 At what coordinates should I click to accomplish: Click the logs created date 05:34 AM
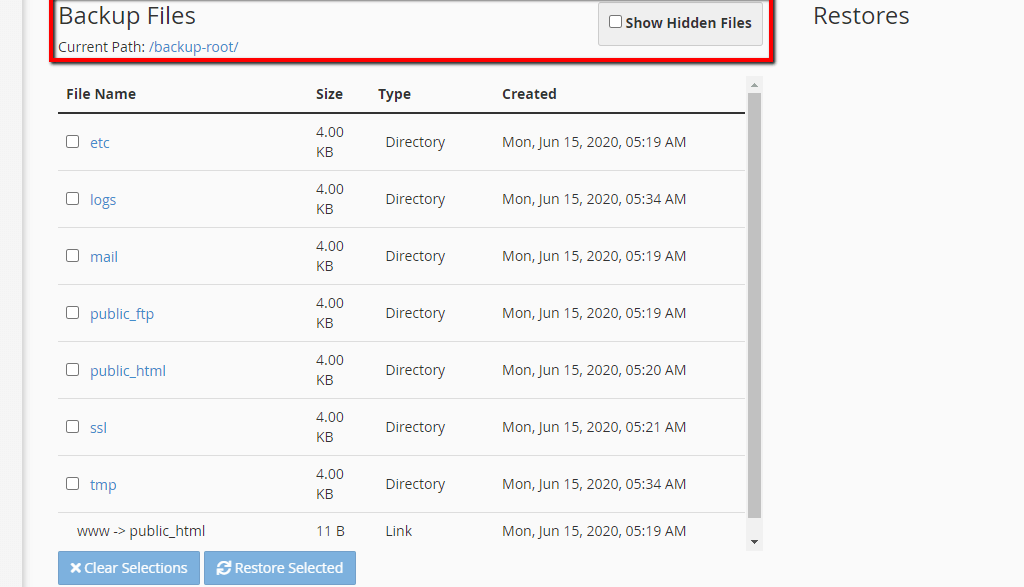coord(594,199)
